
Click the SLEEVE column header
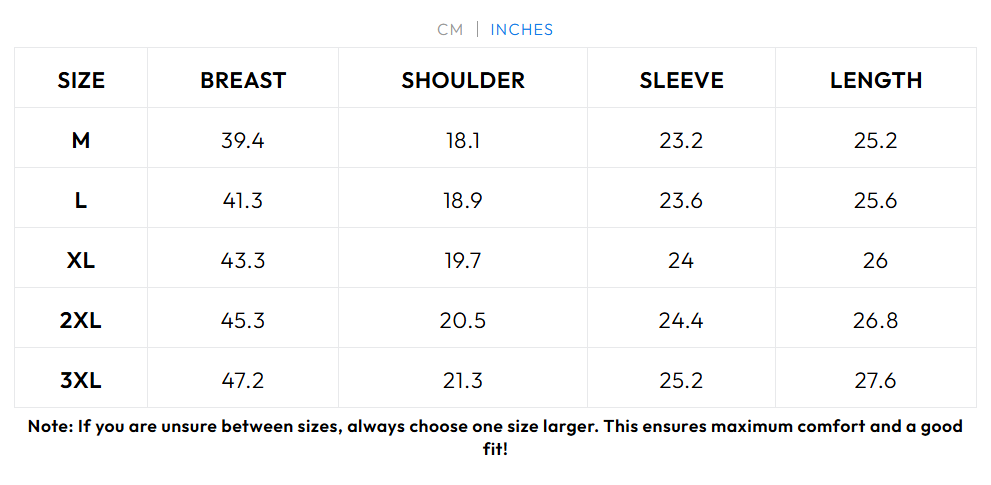pyautogui.click(x=681, y=81)
